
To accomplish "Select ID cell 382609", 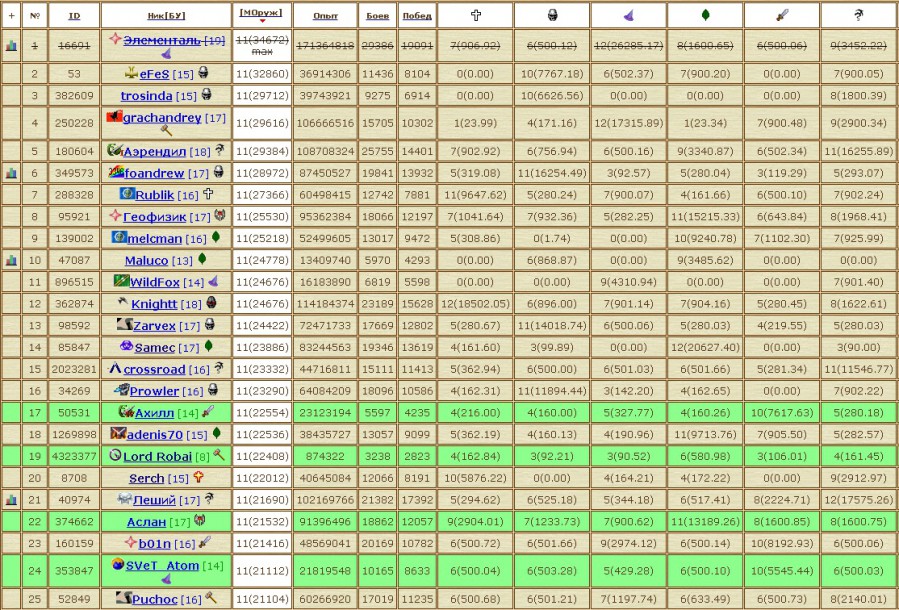I will click(x=74, y=96).
